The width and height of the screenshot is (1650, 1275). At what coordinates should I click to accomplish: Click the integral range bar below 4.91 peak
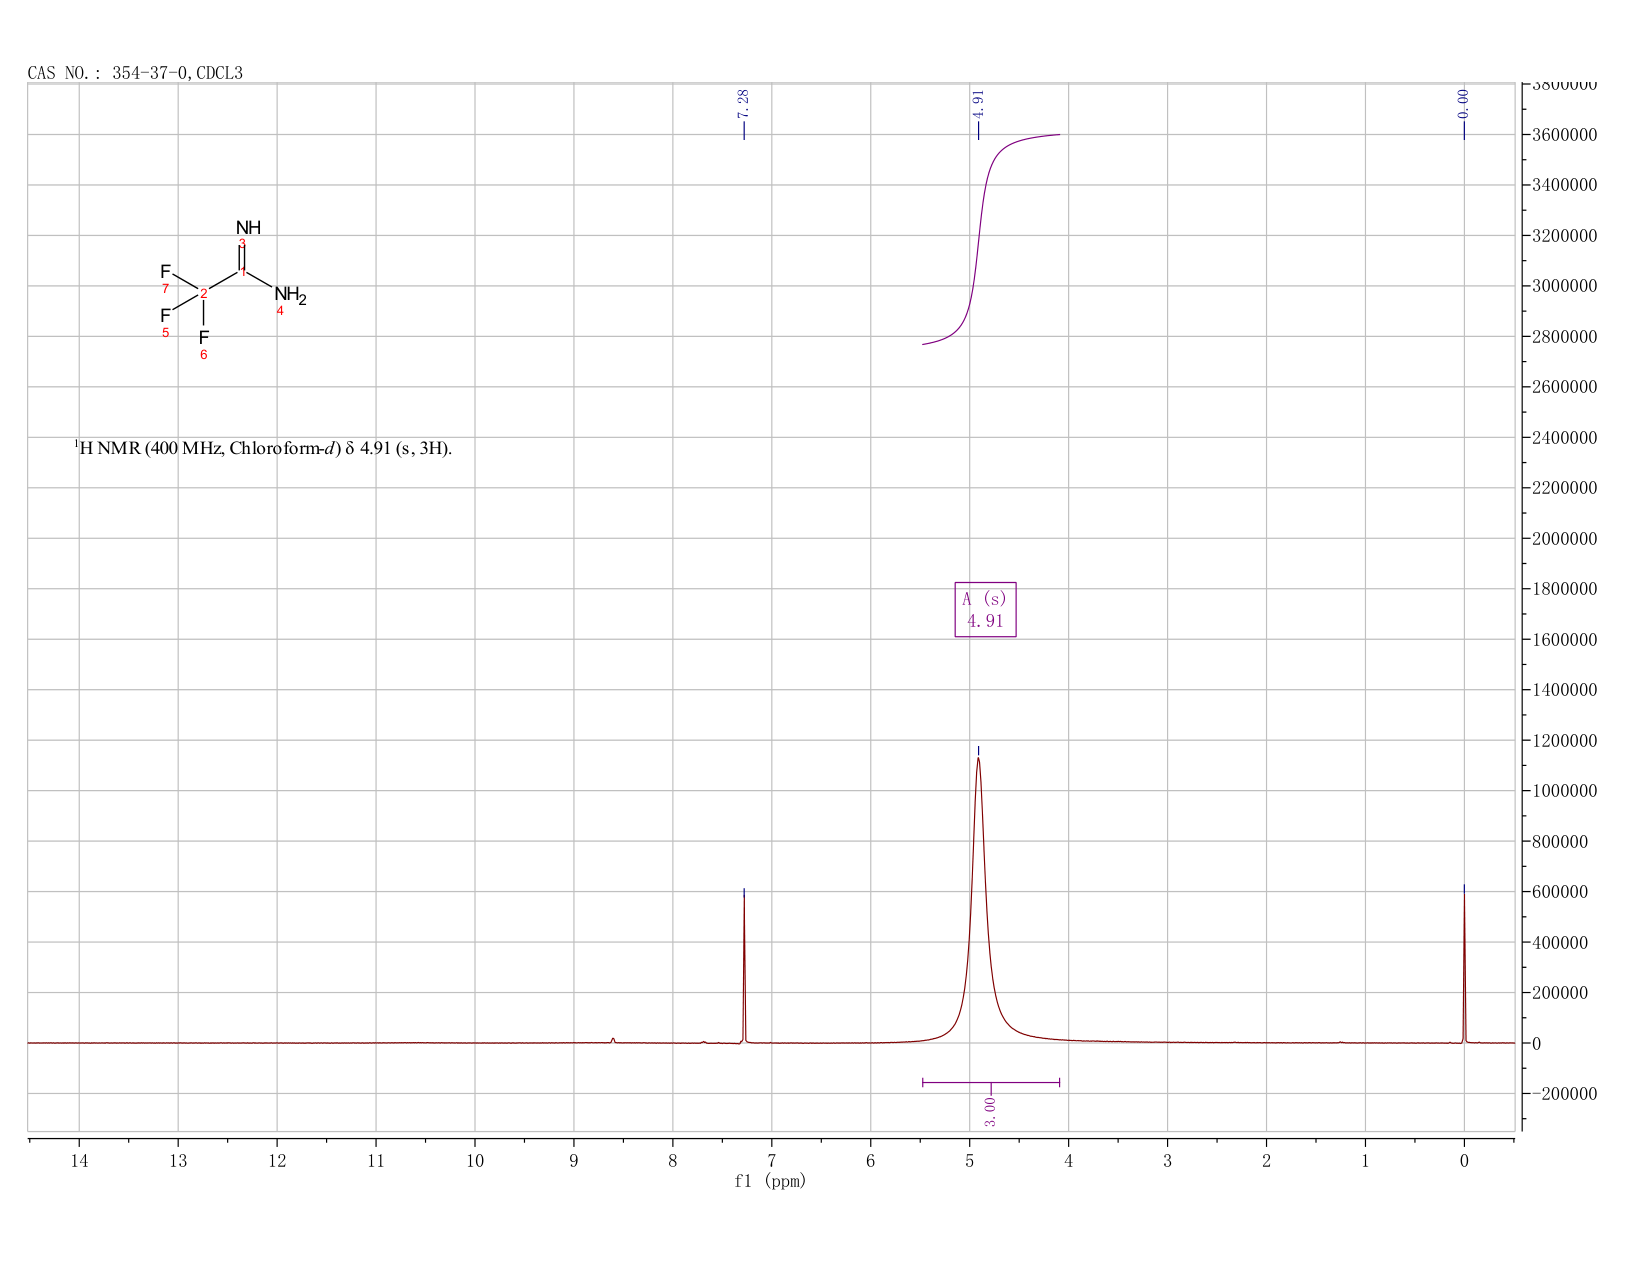coord(990,1082)
